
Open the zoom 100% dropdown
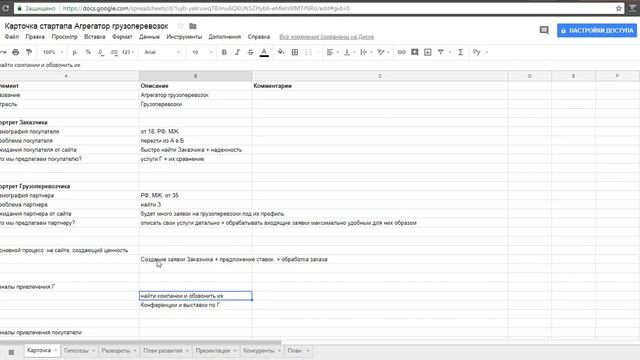53,52
